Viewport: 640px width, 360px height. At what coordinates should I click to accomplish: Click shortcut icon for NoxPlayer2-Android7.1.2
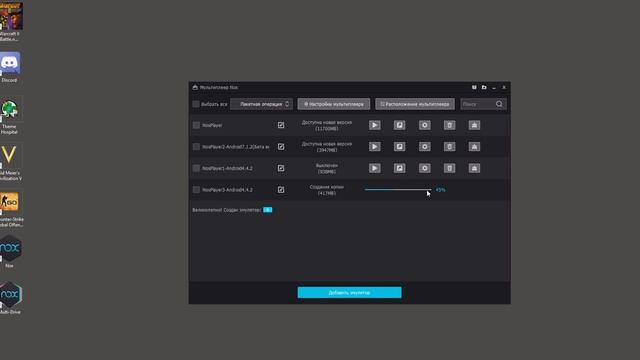point(474,147)
